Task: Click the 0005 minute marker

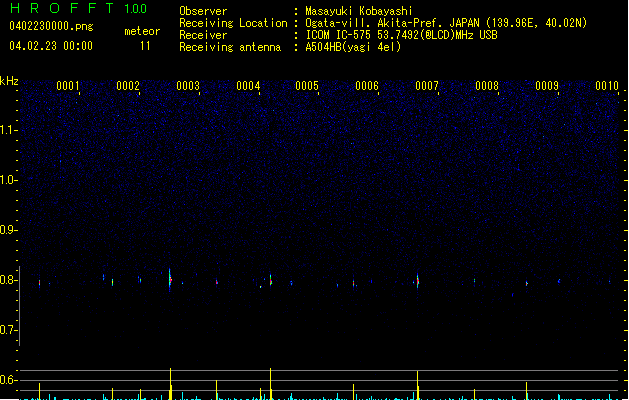Action: [307, 86]
